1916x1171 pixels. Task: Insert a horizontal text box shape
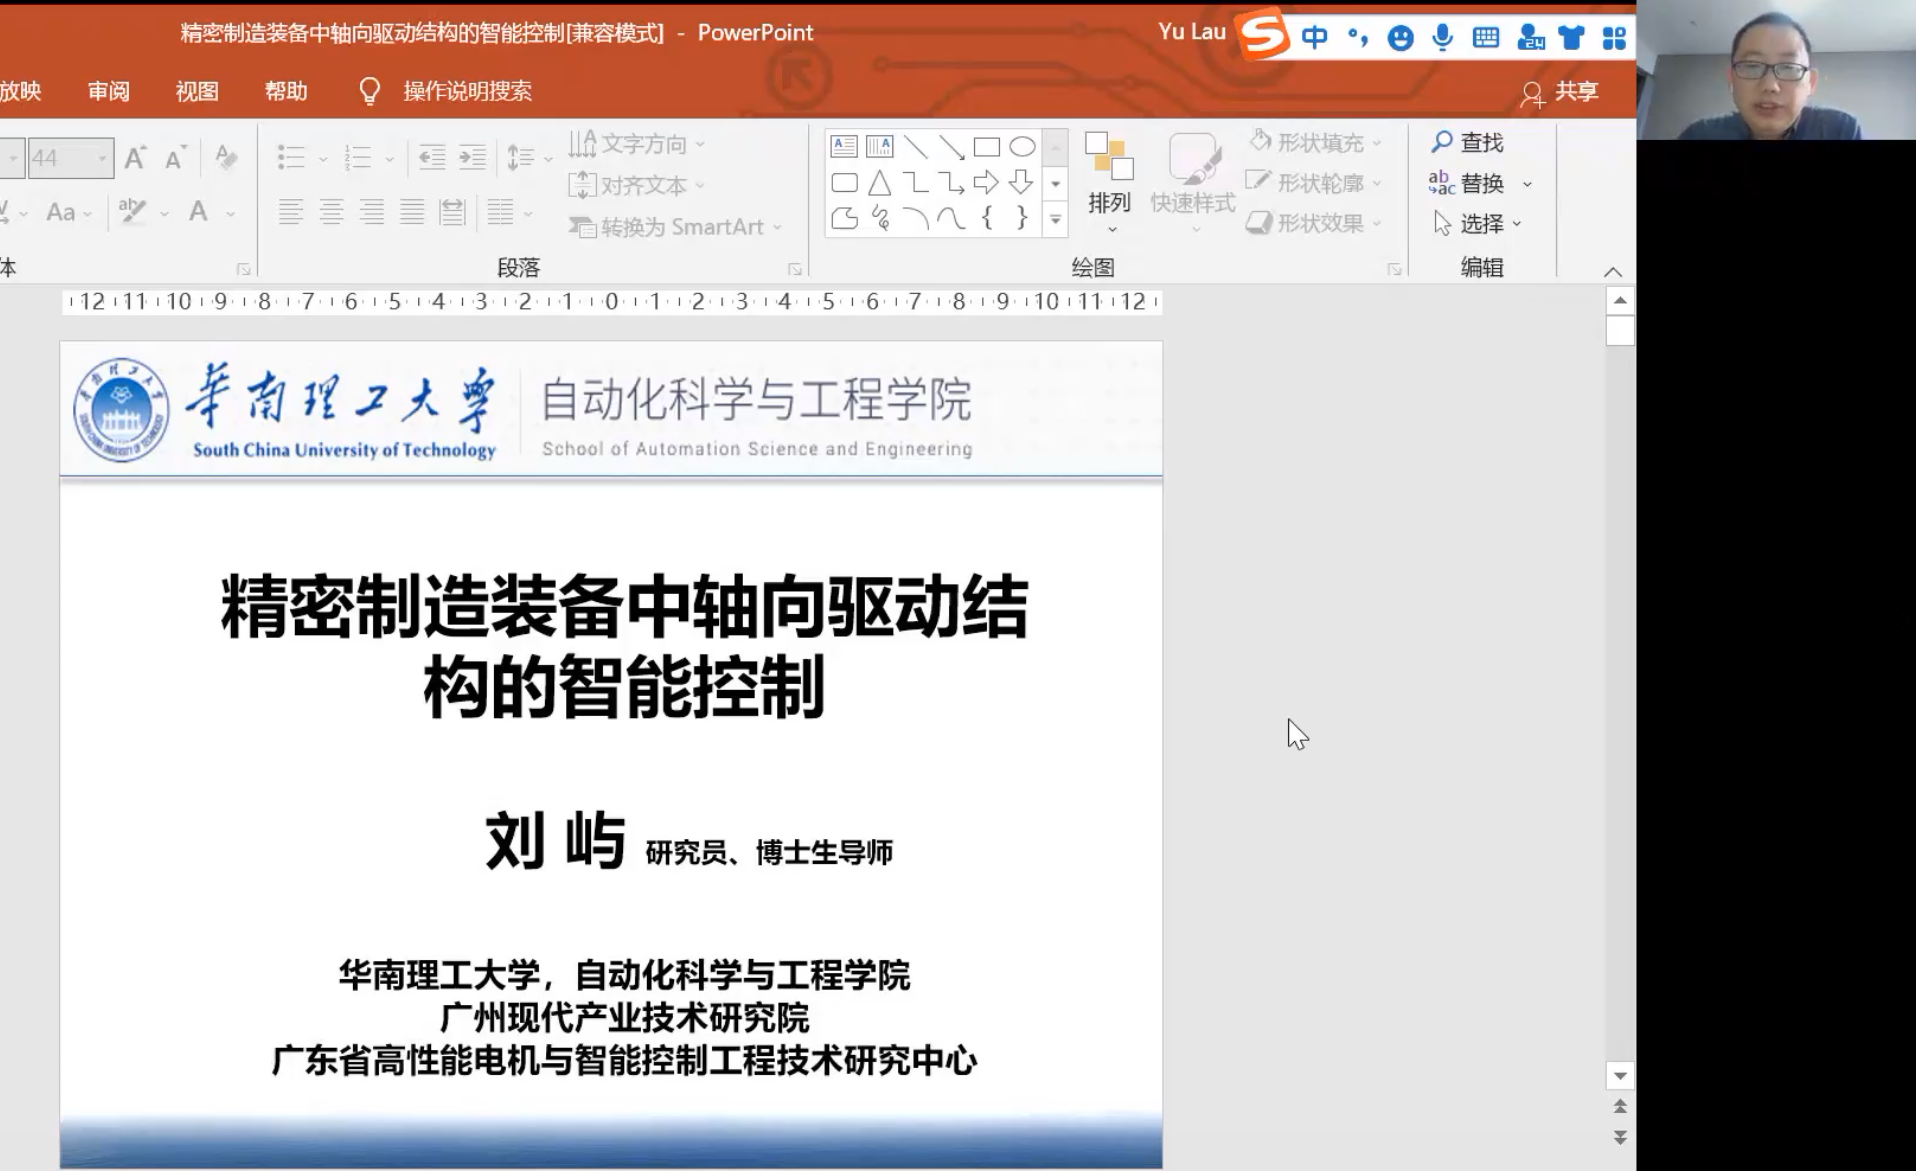click(x=844, y=147)
